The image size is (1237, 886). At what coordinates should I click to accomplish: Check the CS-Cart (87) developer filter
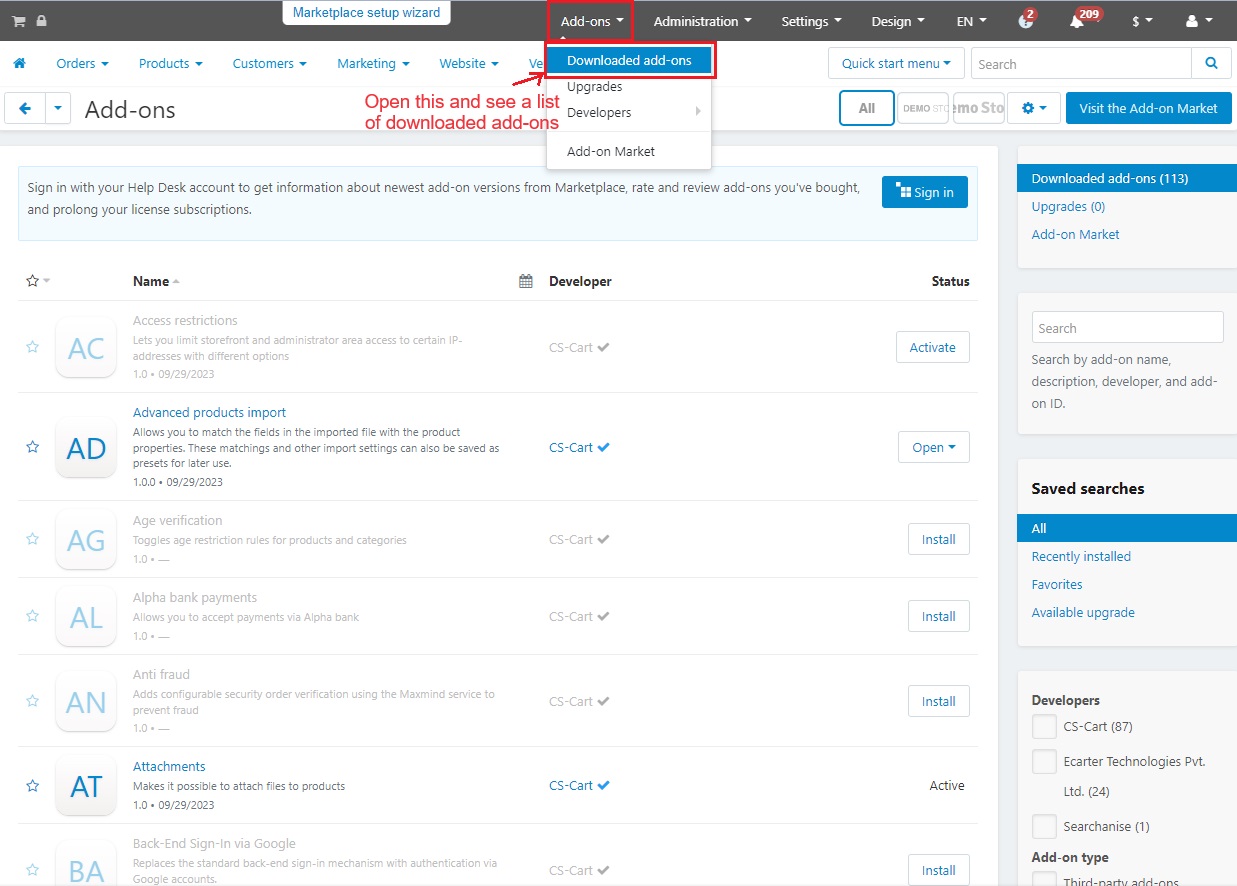pos(1044,726)
